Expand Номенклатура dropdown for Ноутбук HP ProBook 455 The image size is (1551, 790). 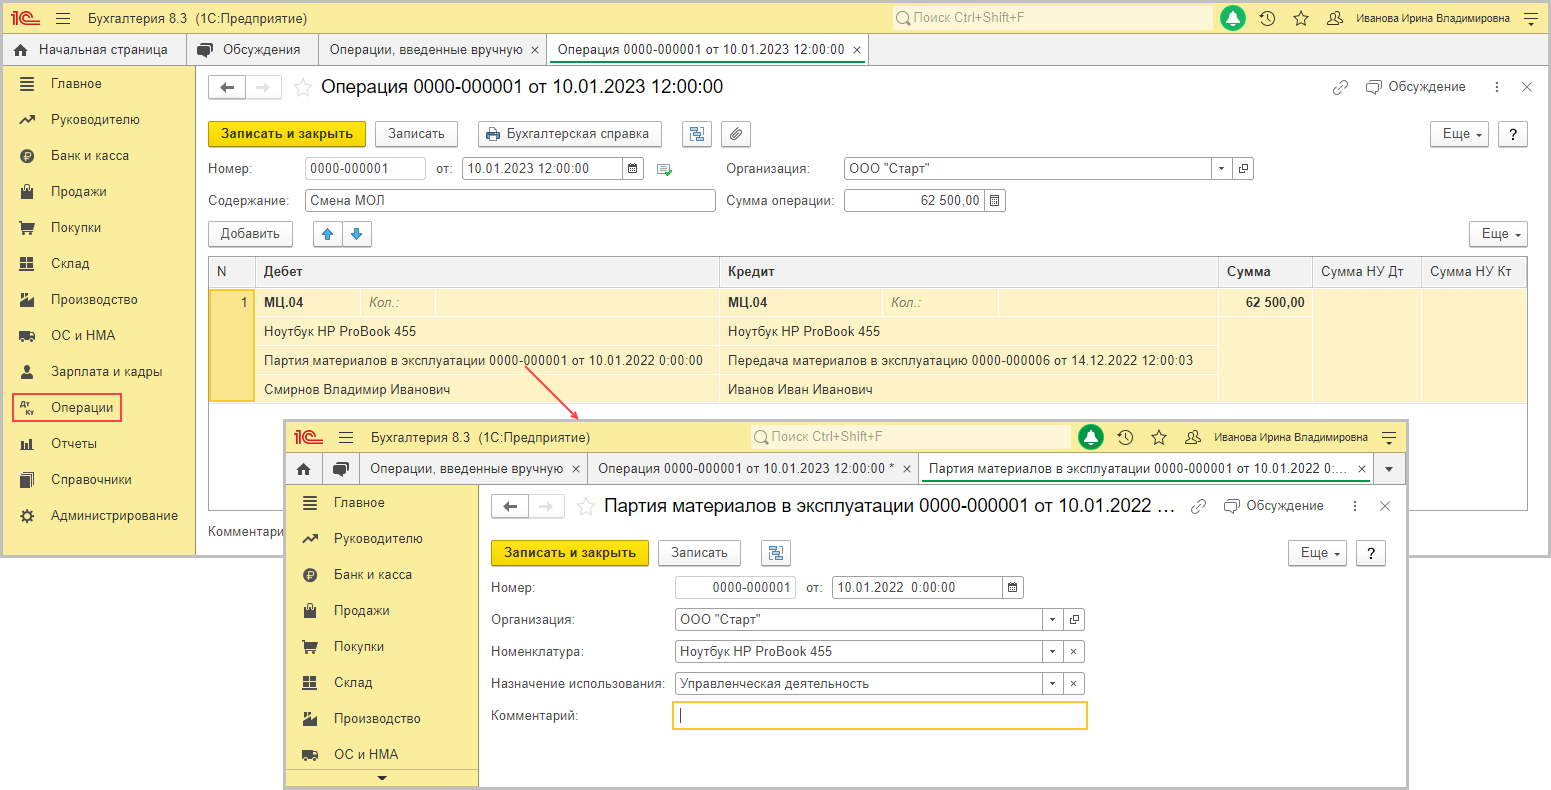1052,652
